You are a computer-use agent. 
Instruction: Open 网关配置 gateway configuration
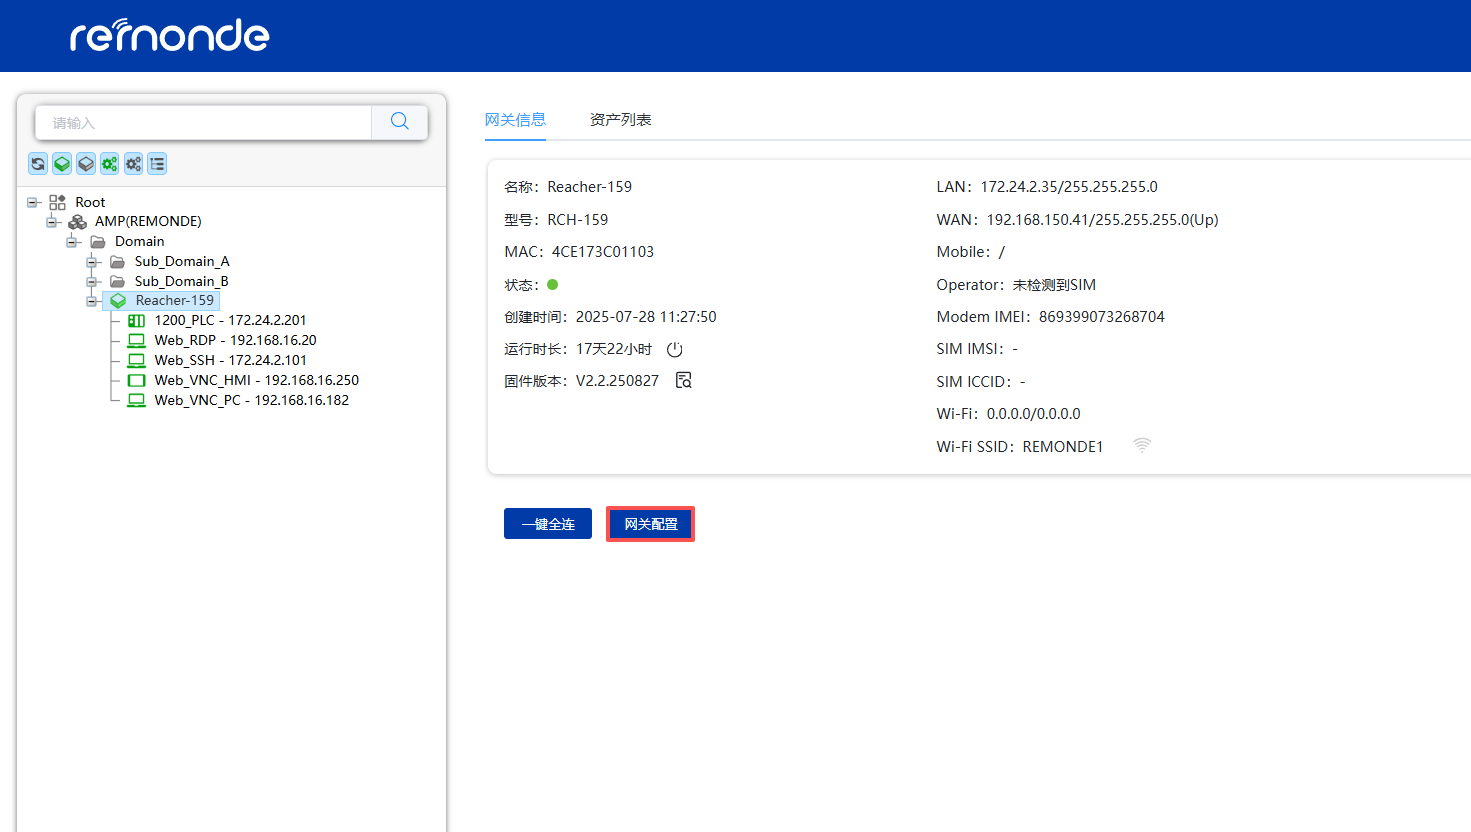point(650,524)
